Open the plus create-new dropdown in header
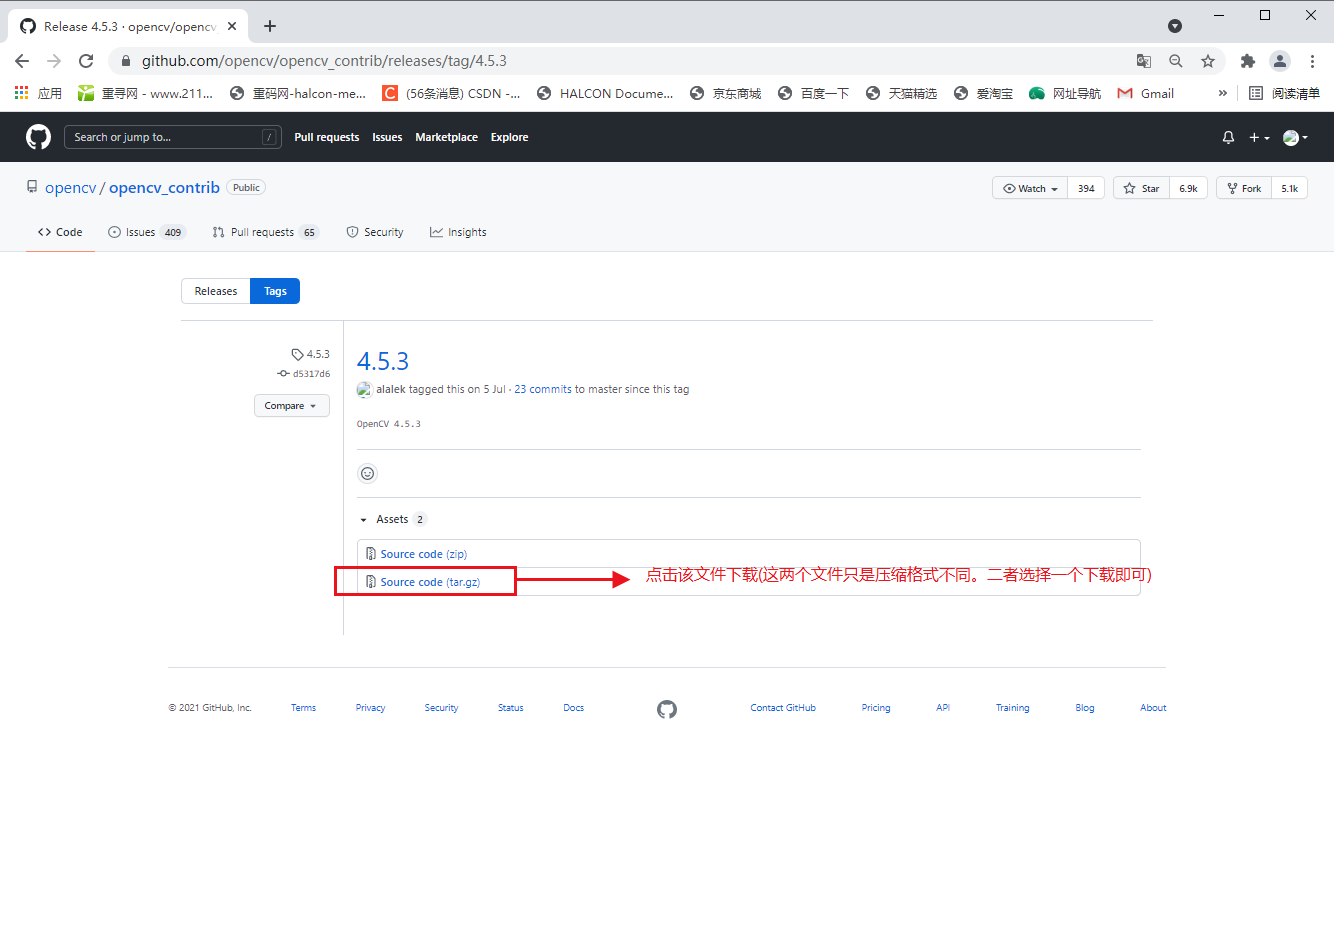1334x942 pixels. [1255, 137]
